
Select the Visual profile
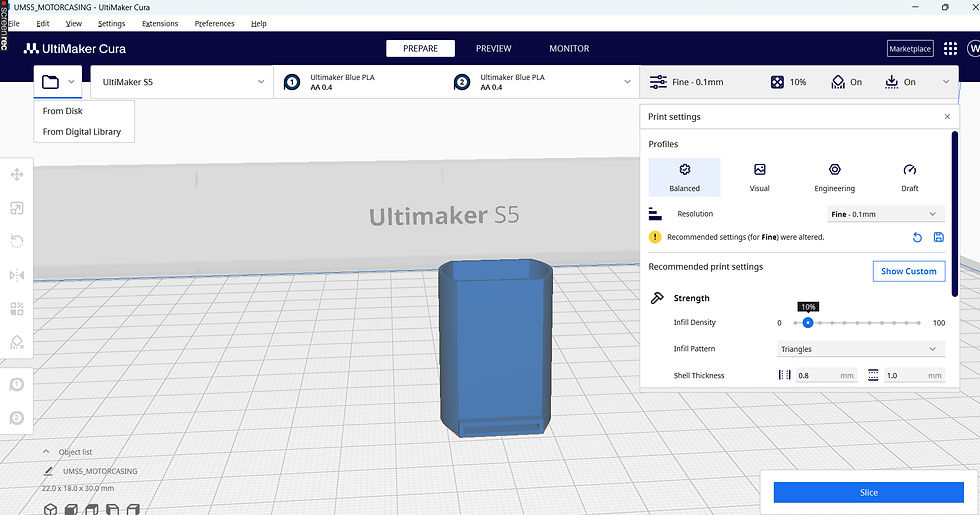pos(759,178)
